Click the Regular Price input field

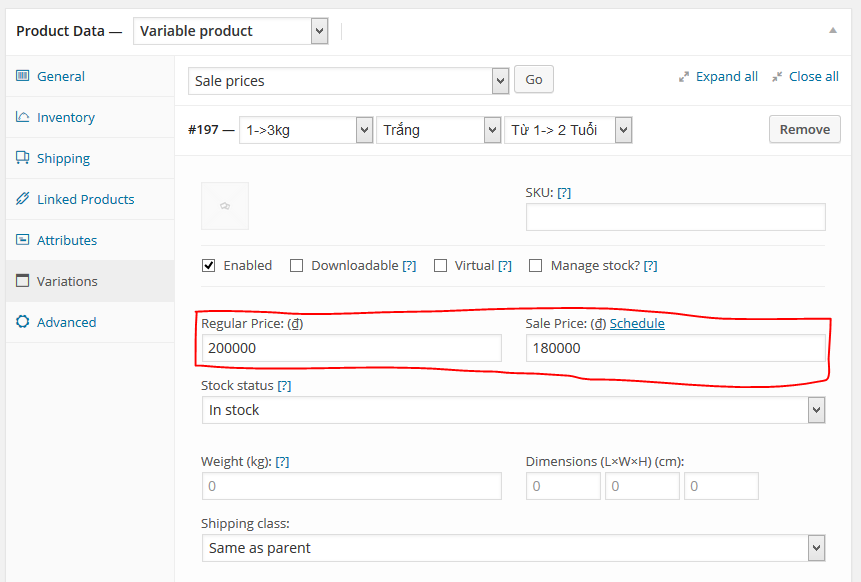(351, 348)
